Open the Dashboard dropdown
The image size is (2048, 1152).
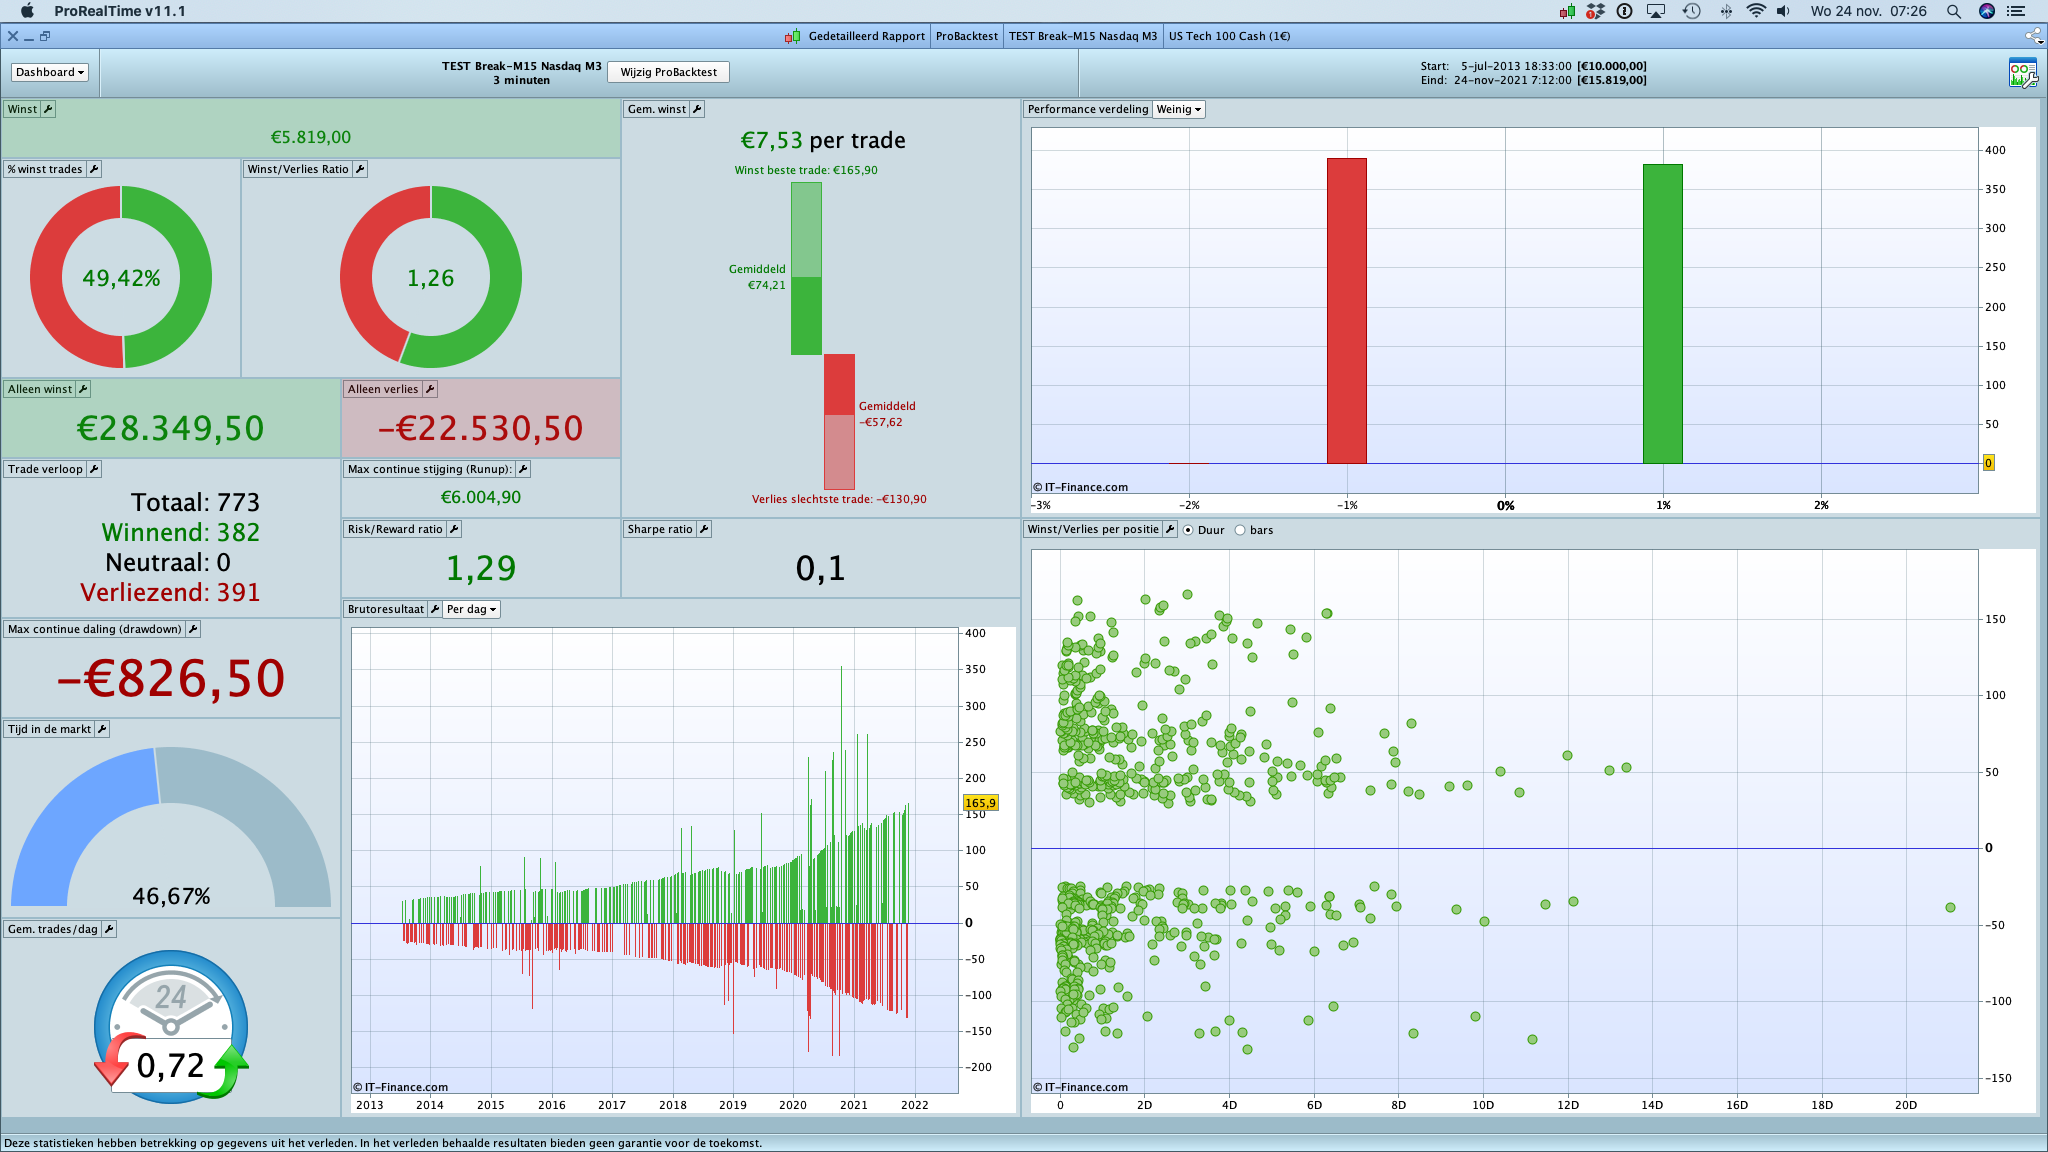[50, 72]
